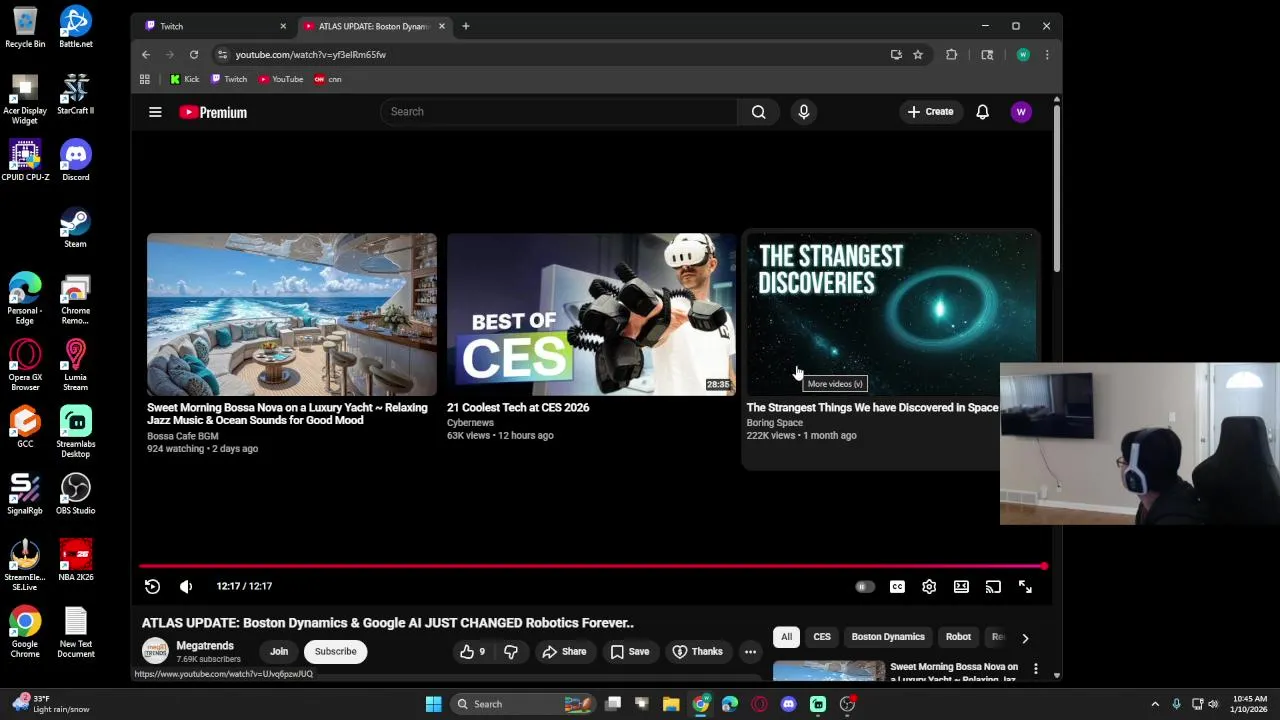
Task: Open the account avatar menu
Action: point(1021,112)
